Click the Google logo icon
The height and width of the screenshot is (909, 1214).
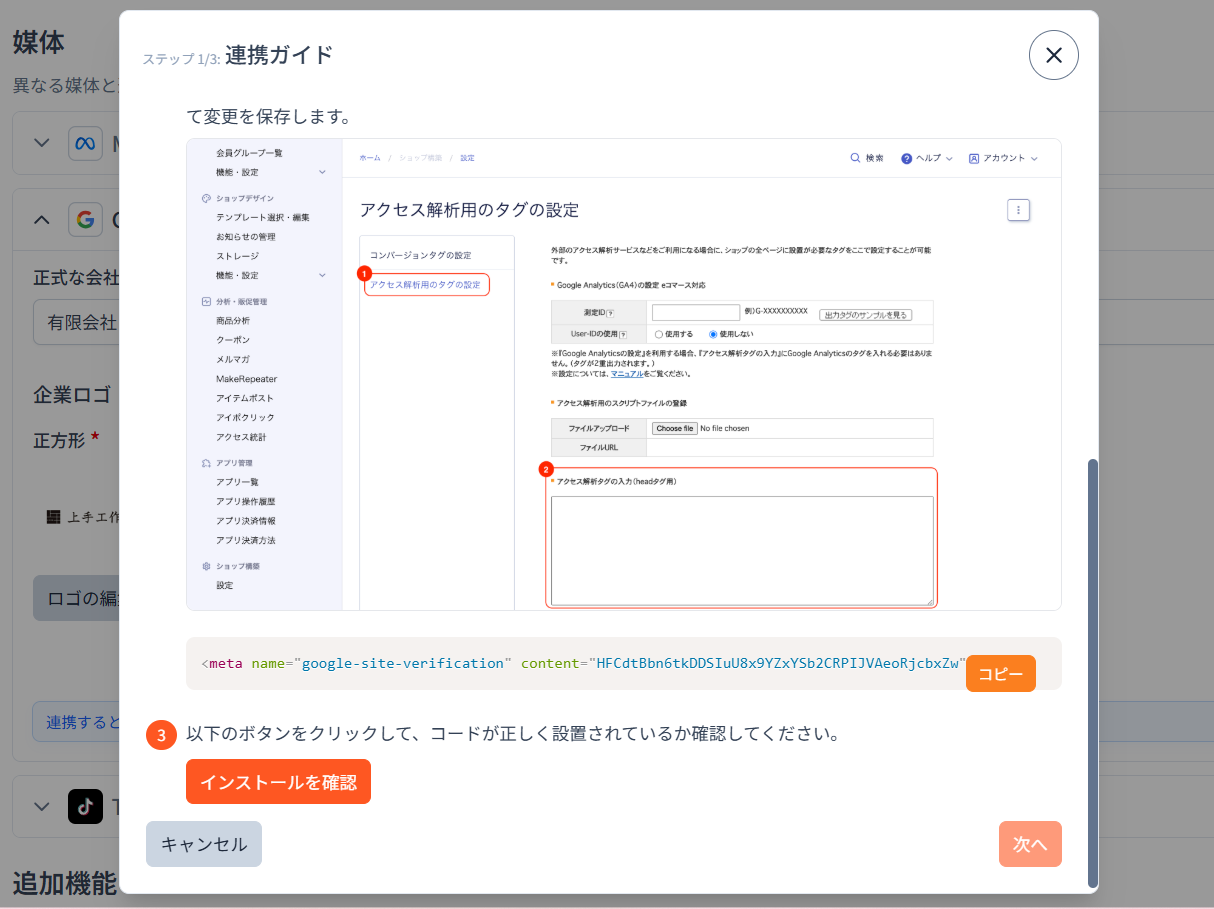pyautogui.click(x=85, y=219)
